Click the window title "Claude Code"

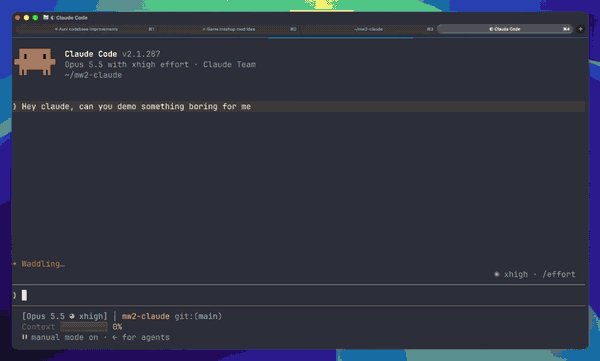tap(72, 18)
